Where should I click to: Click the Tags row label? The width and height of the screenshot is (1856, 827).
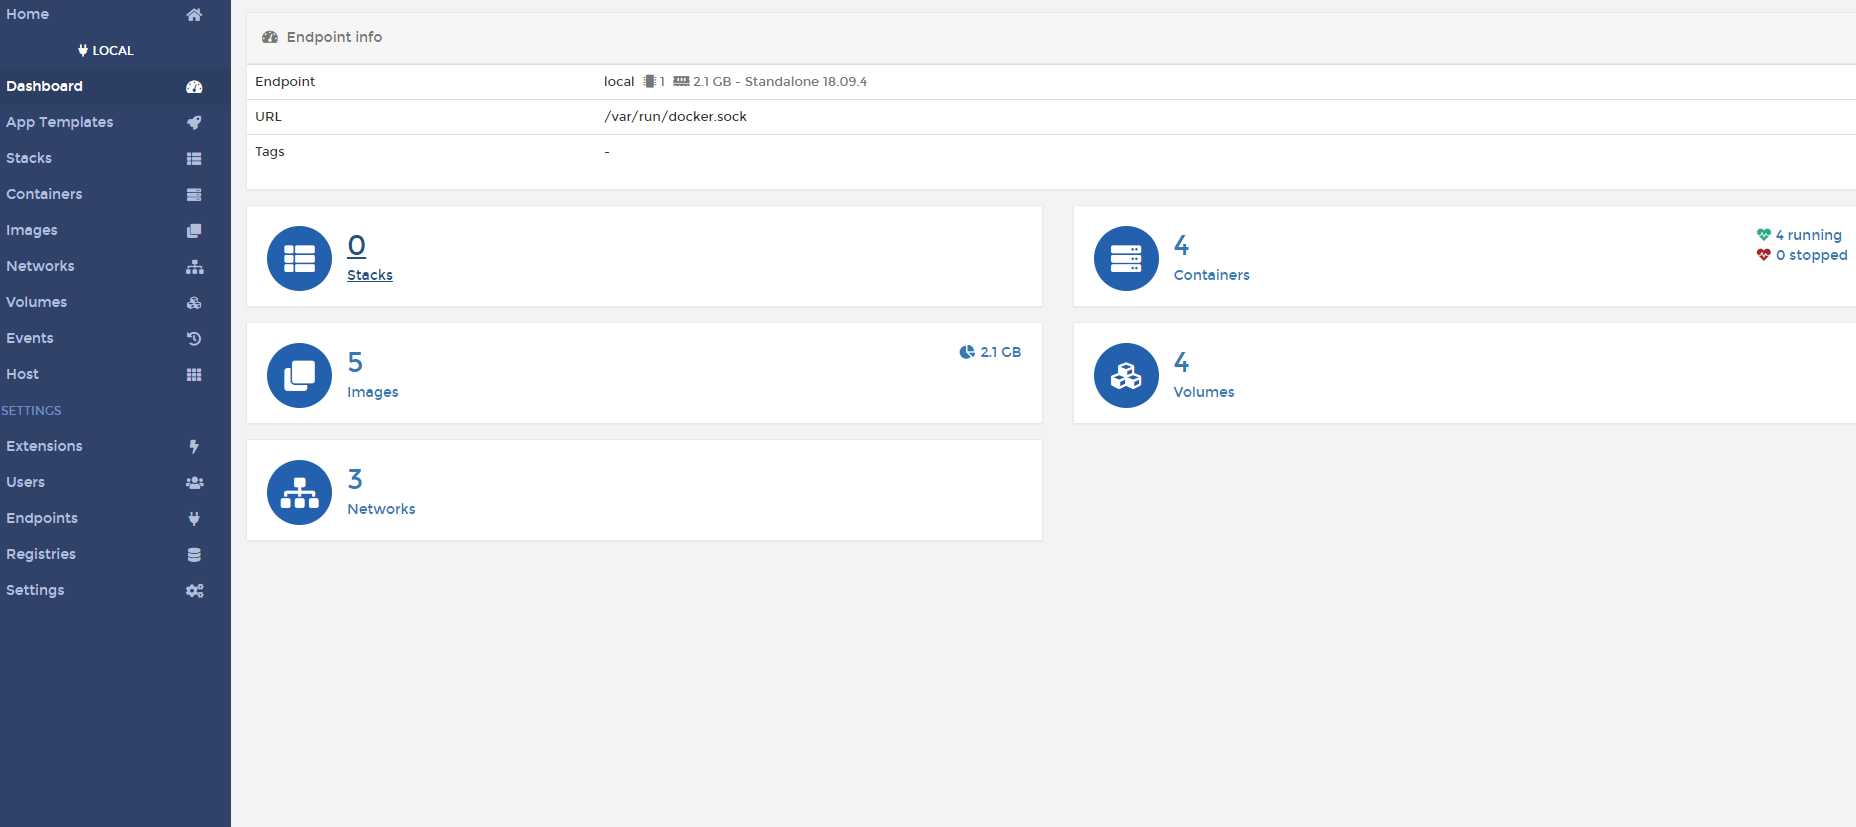[x=270, y=152]
